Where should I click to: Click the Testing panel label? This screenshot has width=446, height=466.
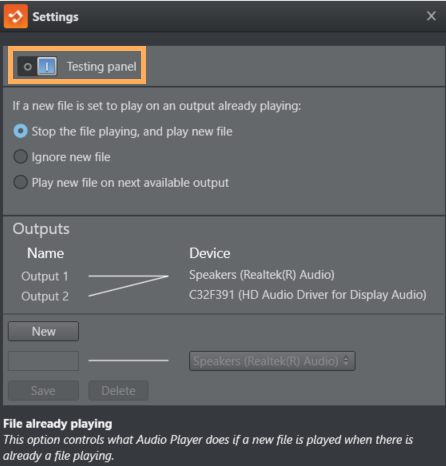click(102, 67)
